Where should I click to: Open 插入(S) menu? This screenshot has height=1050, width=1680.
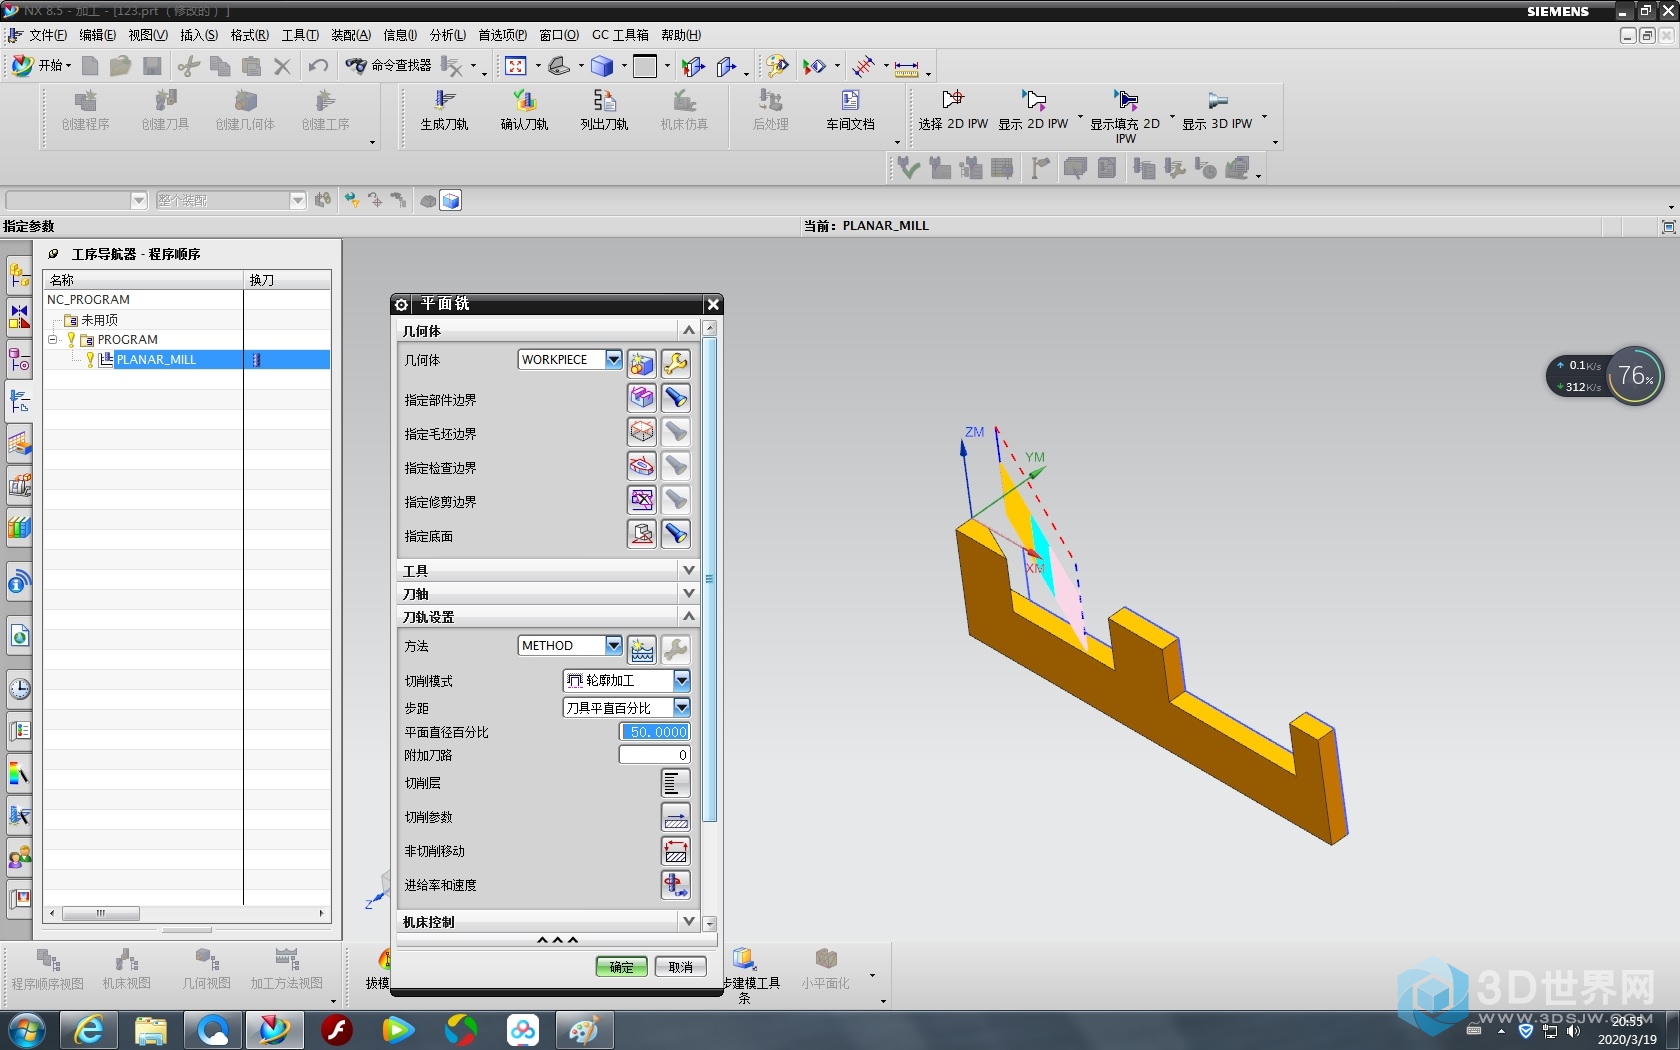click(x=199, y=35)
